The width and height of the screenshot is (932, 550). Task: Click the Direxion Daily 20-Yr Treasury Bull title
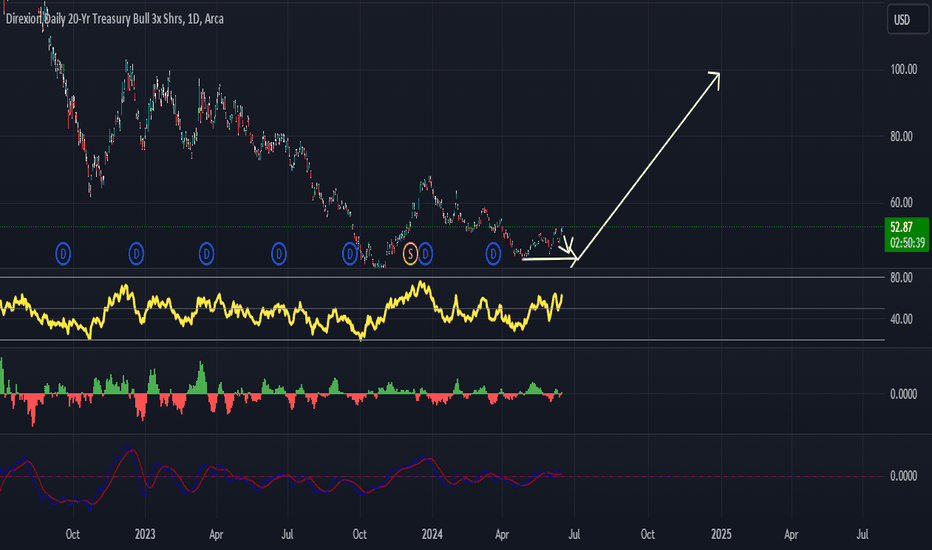(x=115, y=19)
